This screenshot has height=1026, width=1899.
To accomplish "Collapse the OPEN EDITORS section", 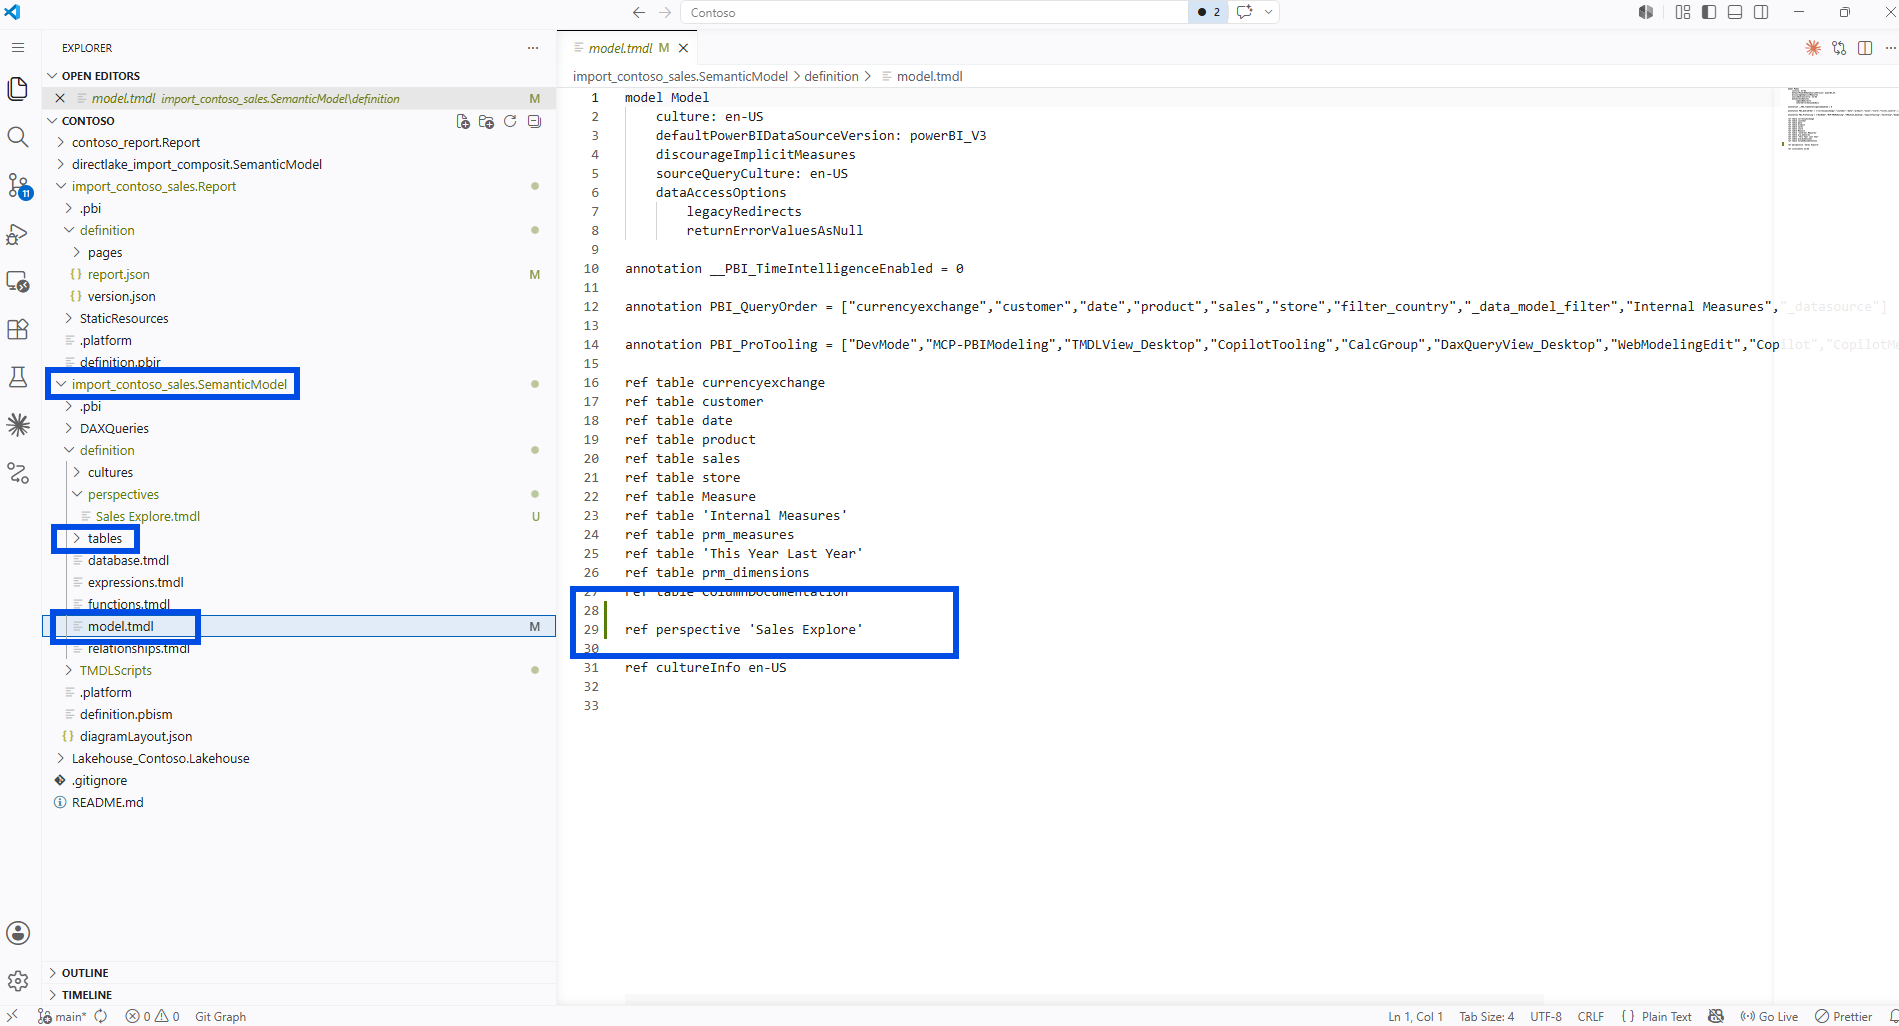I will point(52,76).
